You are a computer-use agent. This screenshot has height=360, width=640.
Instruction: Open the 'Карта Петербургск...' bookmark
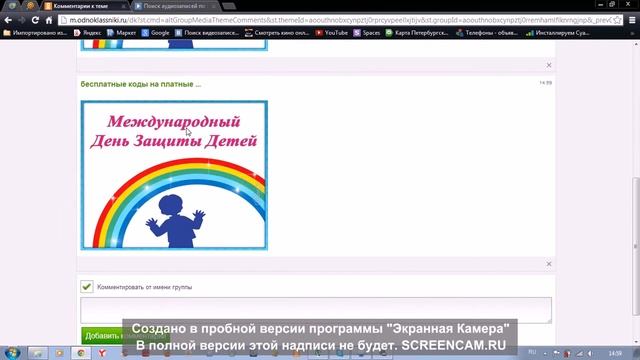click(x=417, y=33)
